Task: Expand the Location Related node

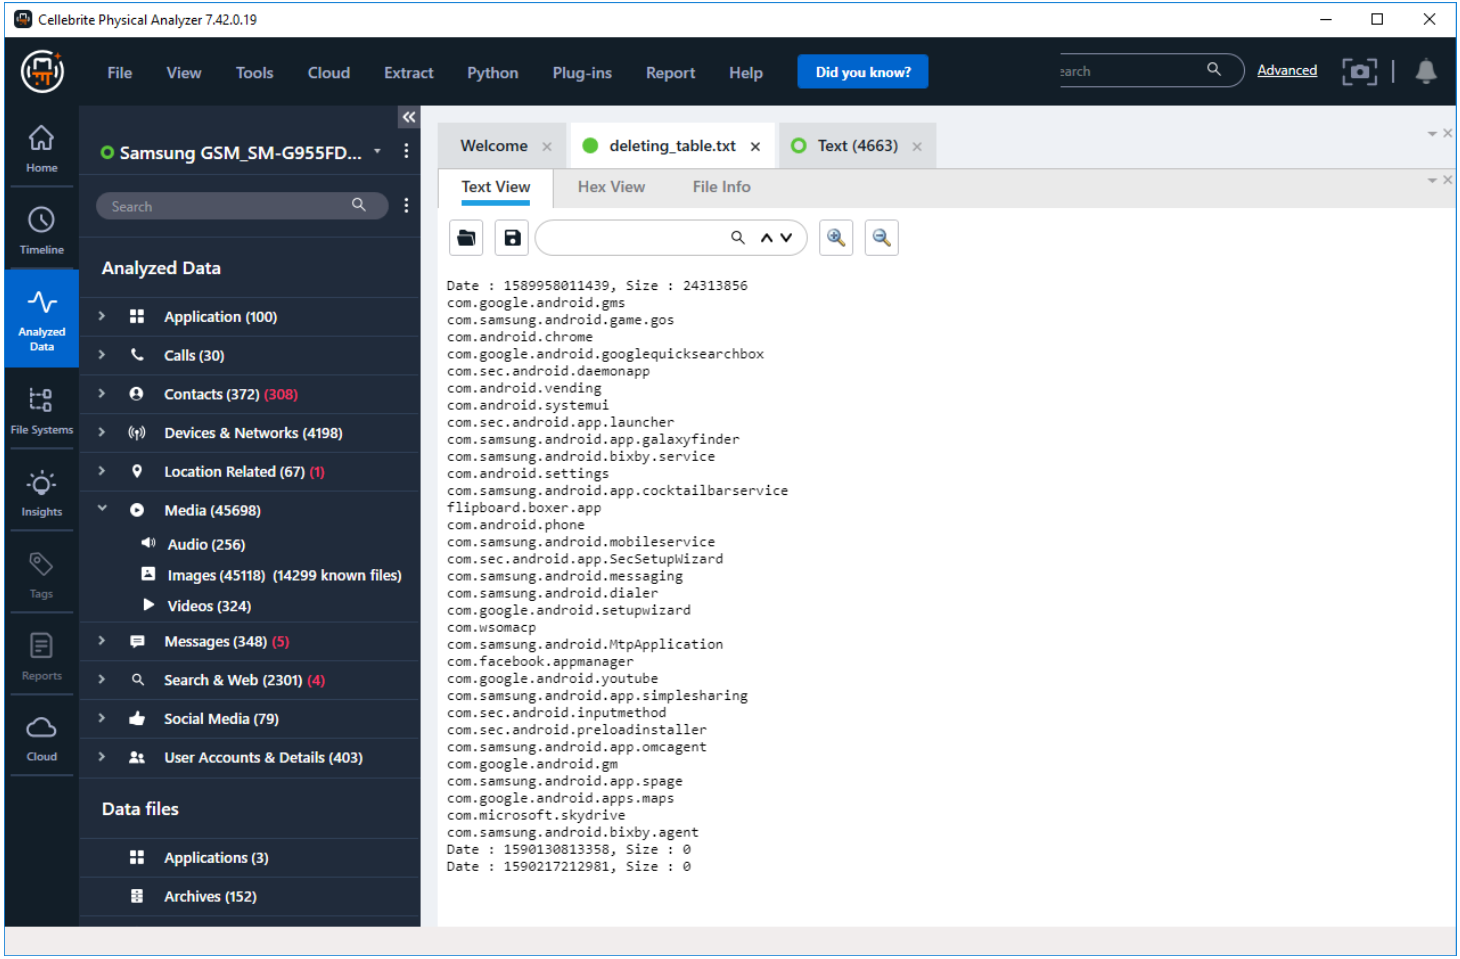Action: point(102,471)
